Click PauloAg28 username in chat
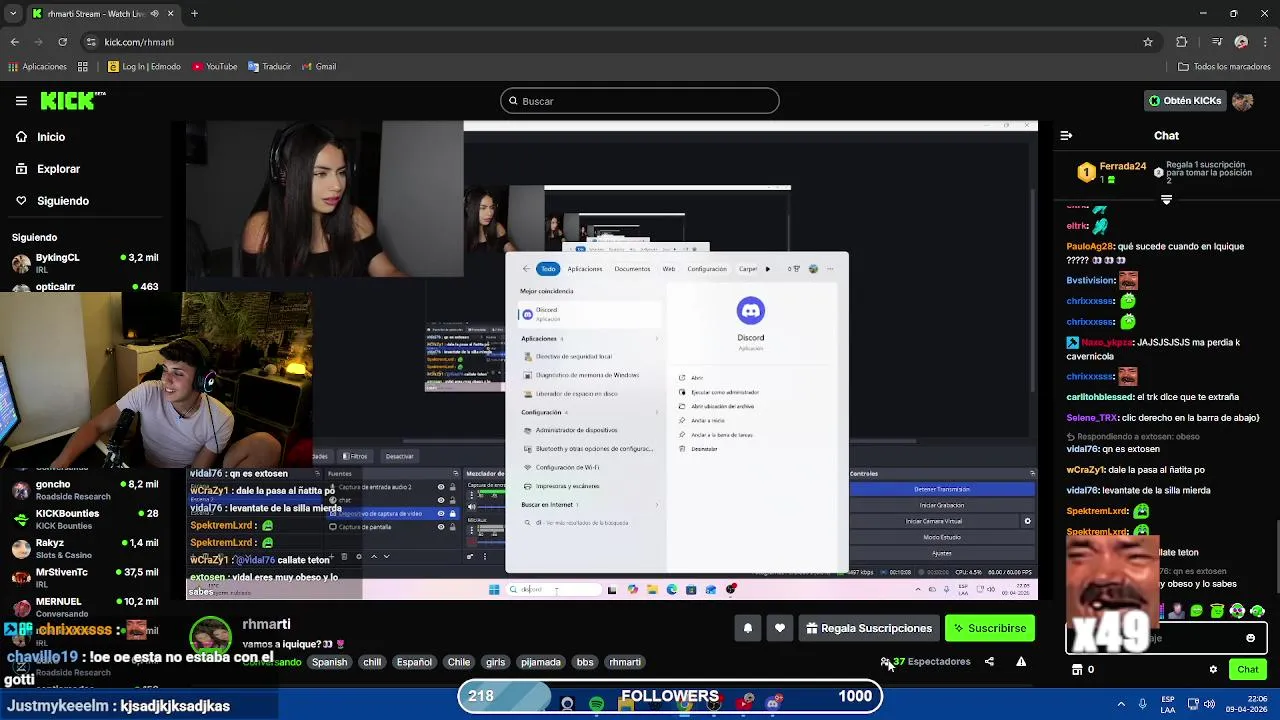 pos(1088,246)
